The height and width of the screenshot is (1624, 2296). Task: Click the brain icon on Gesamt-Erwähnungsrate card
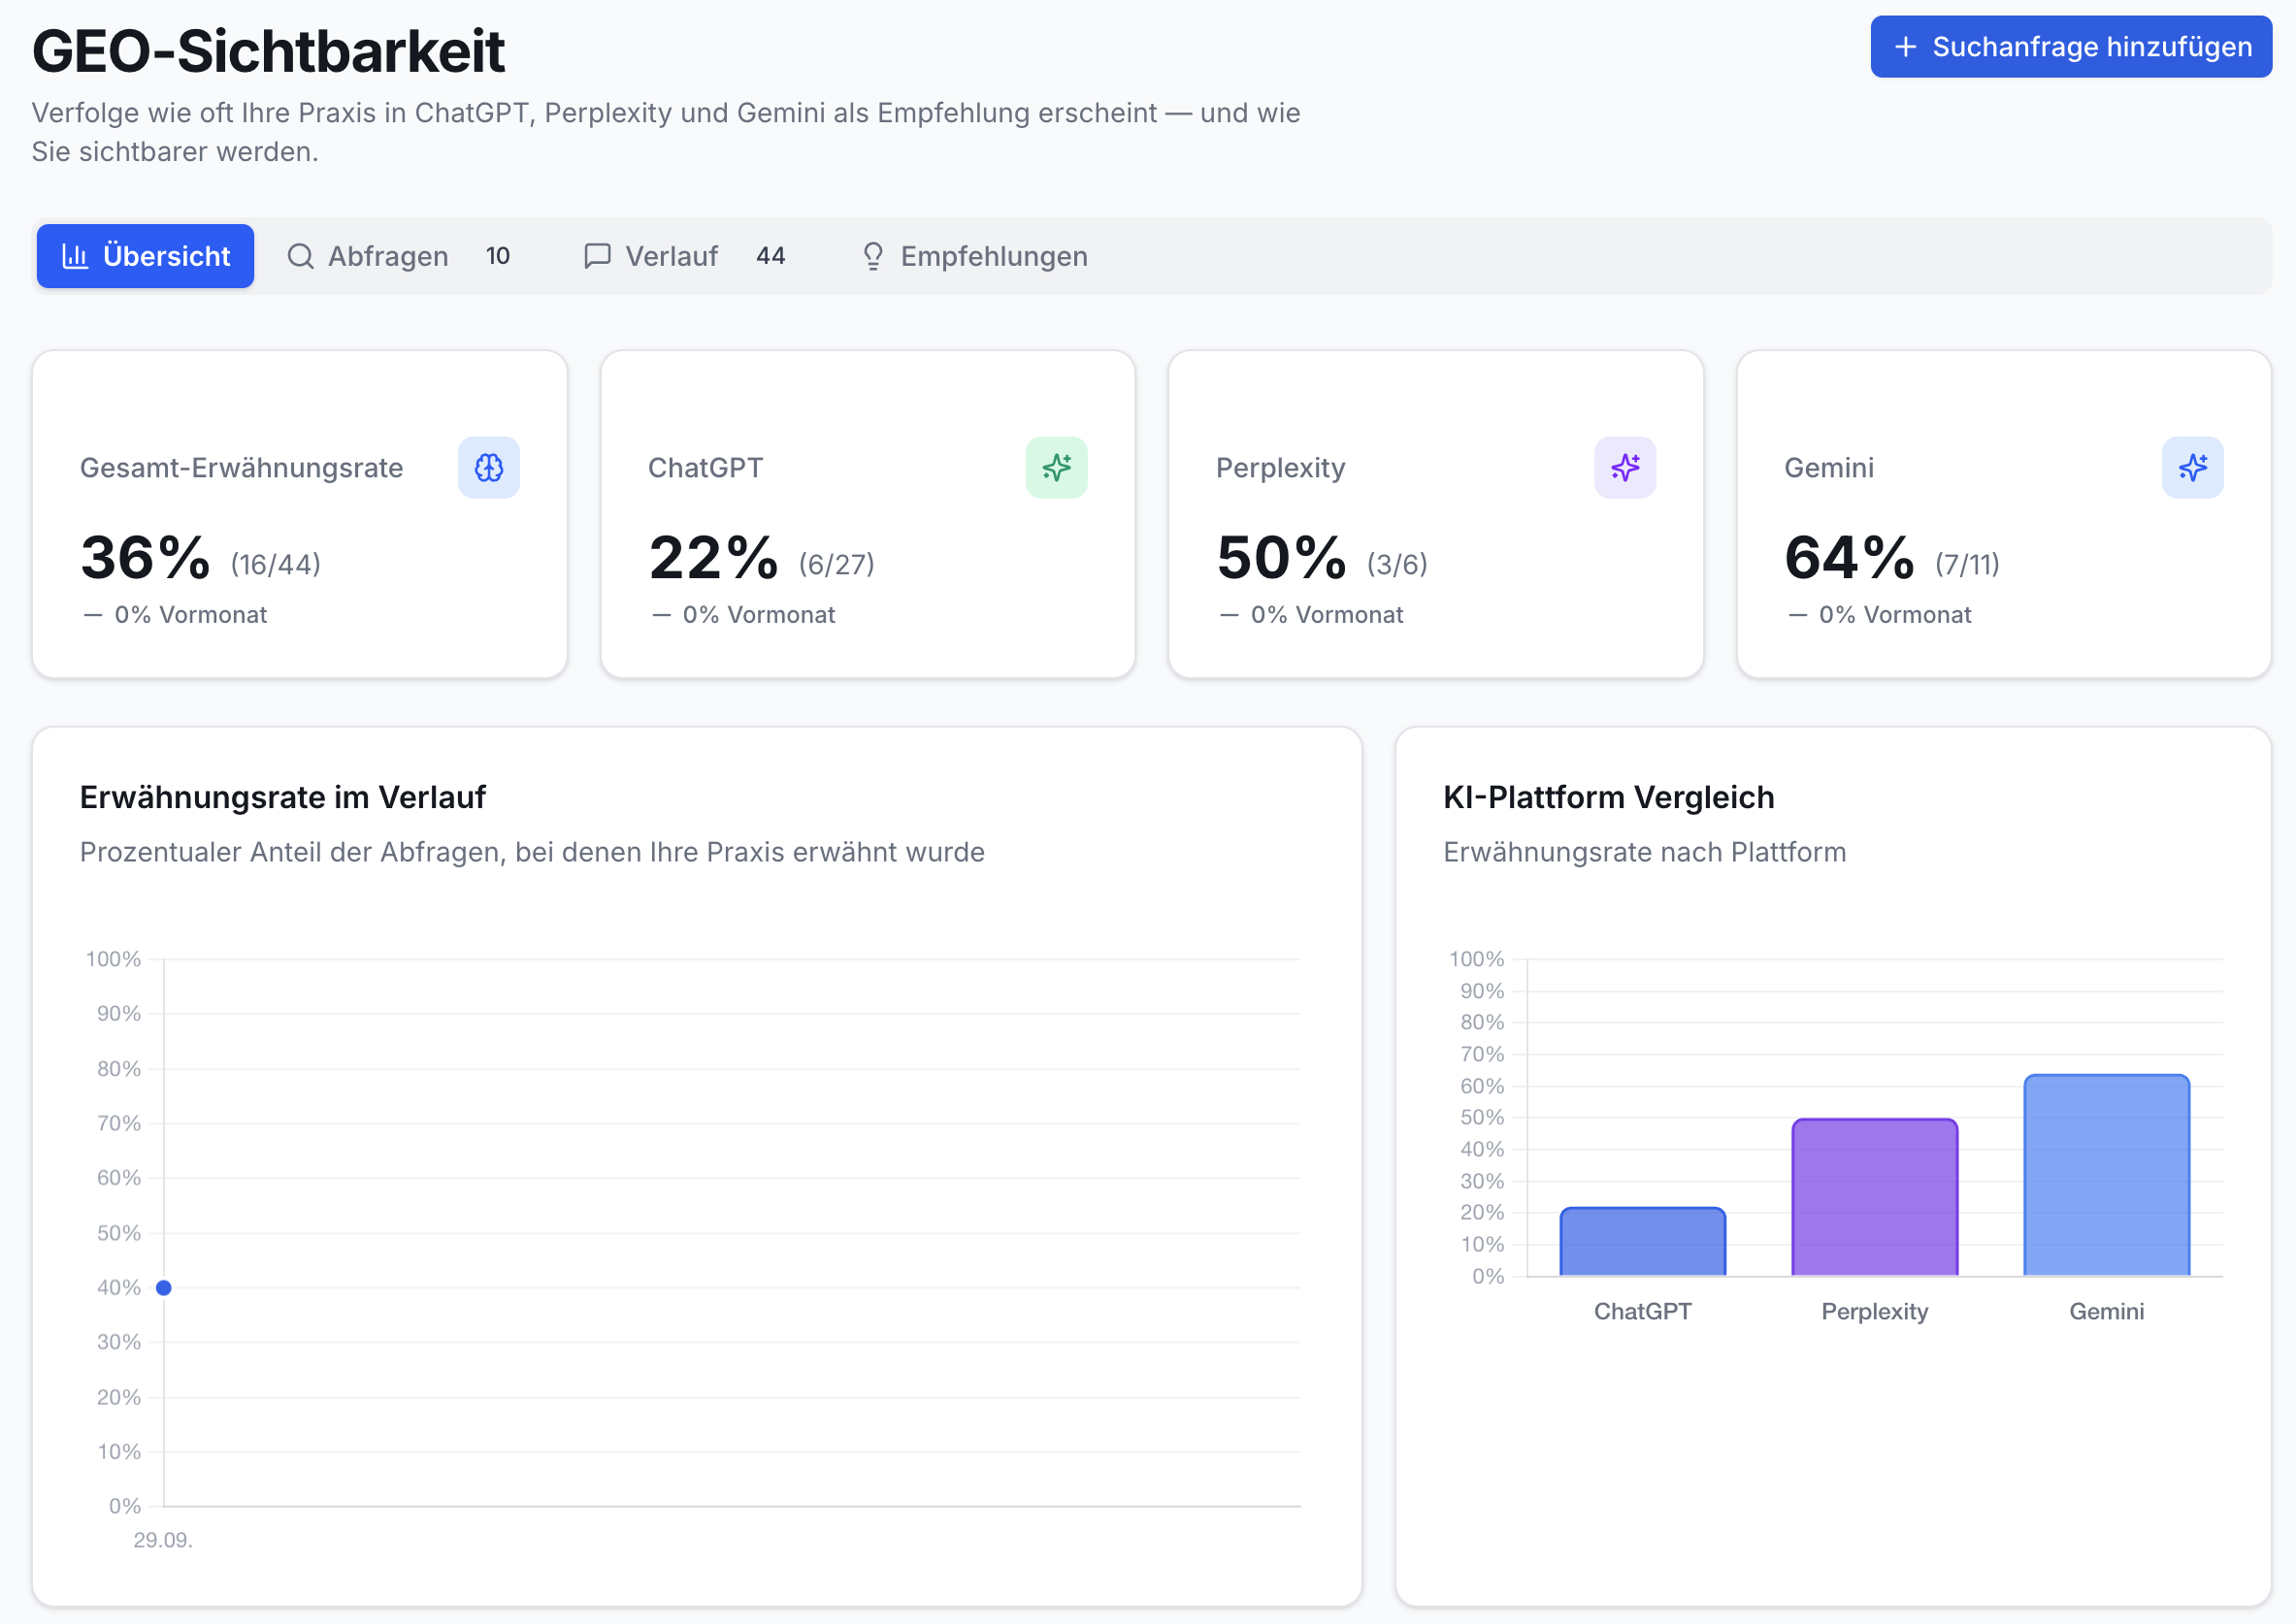tap(489, 467)
